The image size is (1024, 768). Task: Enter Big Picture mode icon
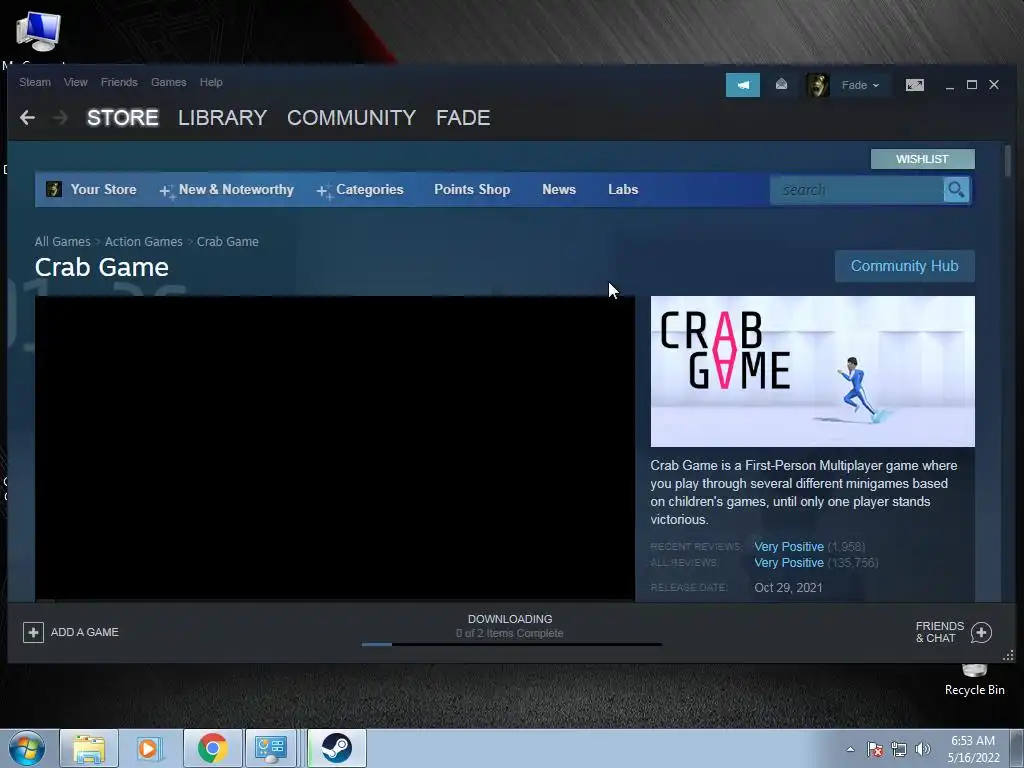coord(914,85)
